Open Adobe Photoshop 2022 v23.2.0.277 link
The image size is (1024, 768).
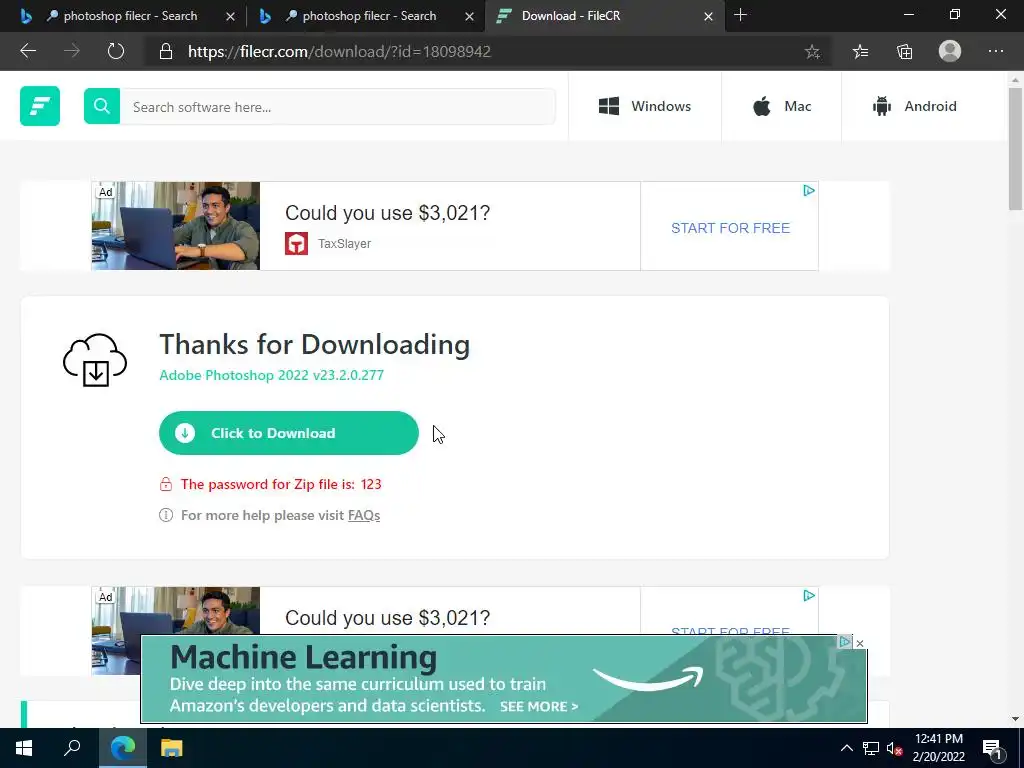point(272,376)
